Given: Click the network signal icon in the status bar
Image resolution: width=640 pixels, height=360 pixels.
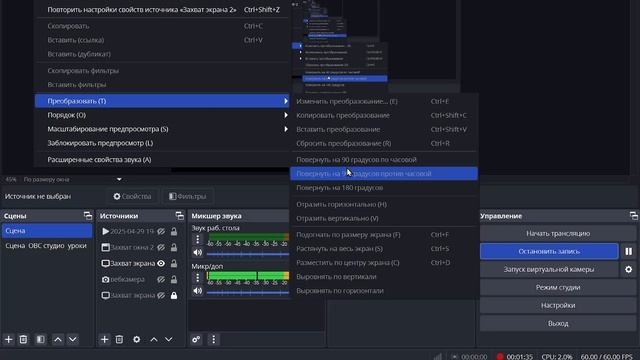Looking at the screenshot, I should pos(438,357).
